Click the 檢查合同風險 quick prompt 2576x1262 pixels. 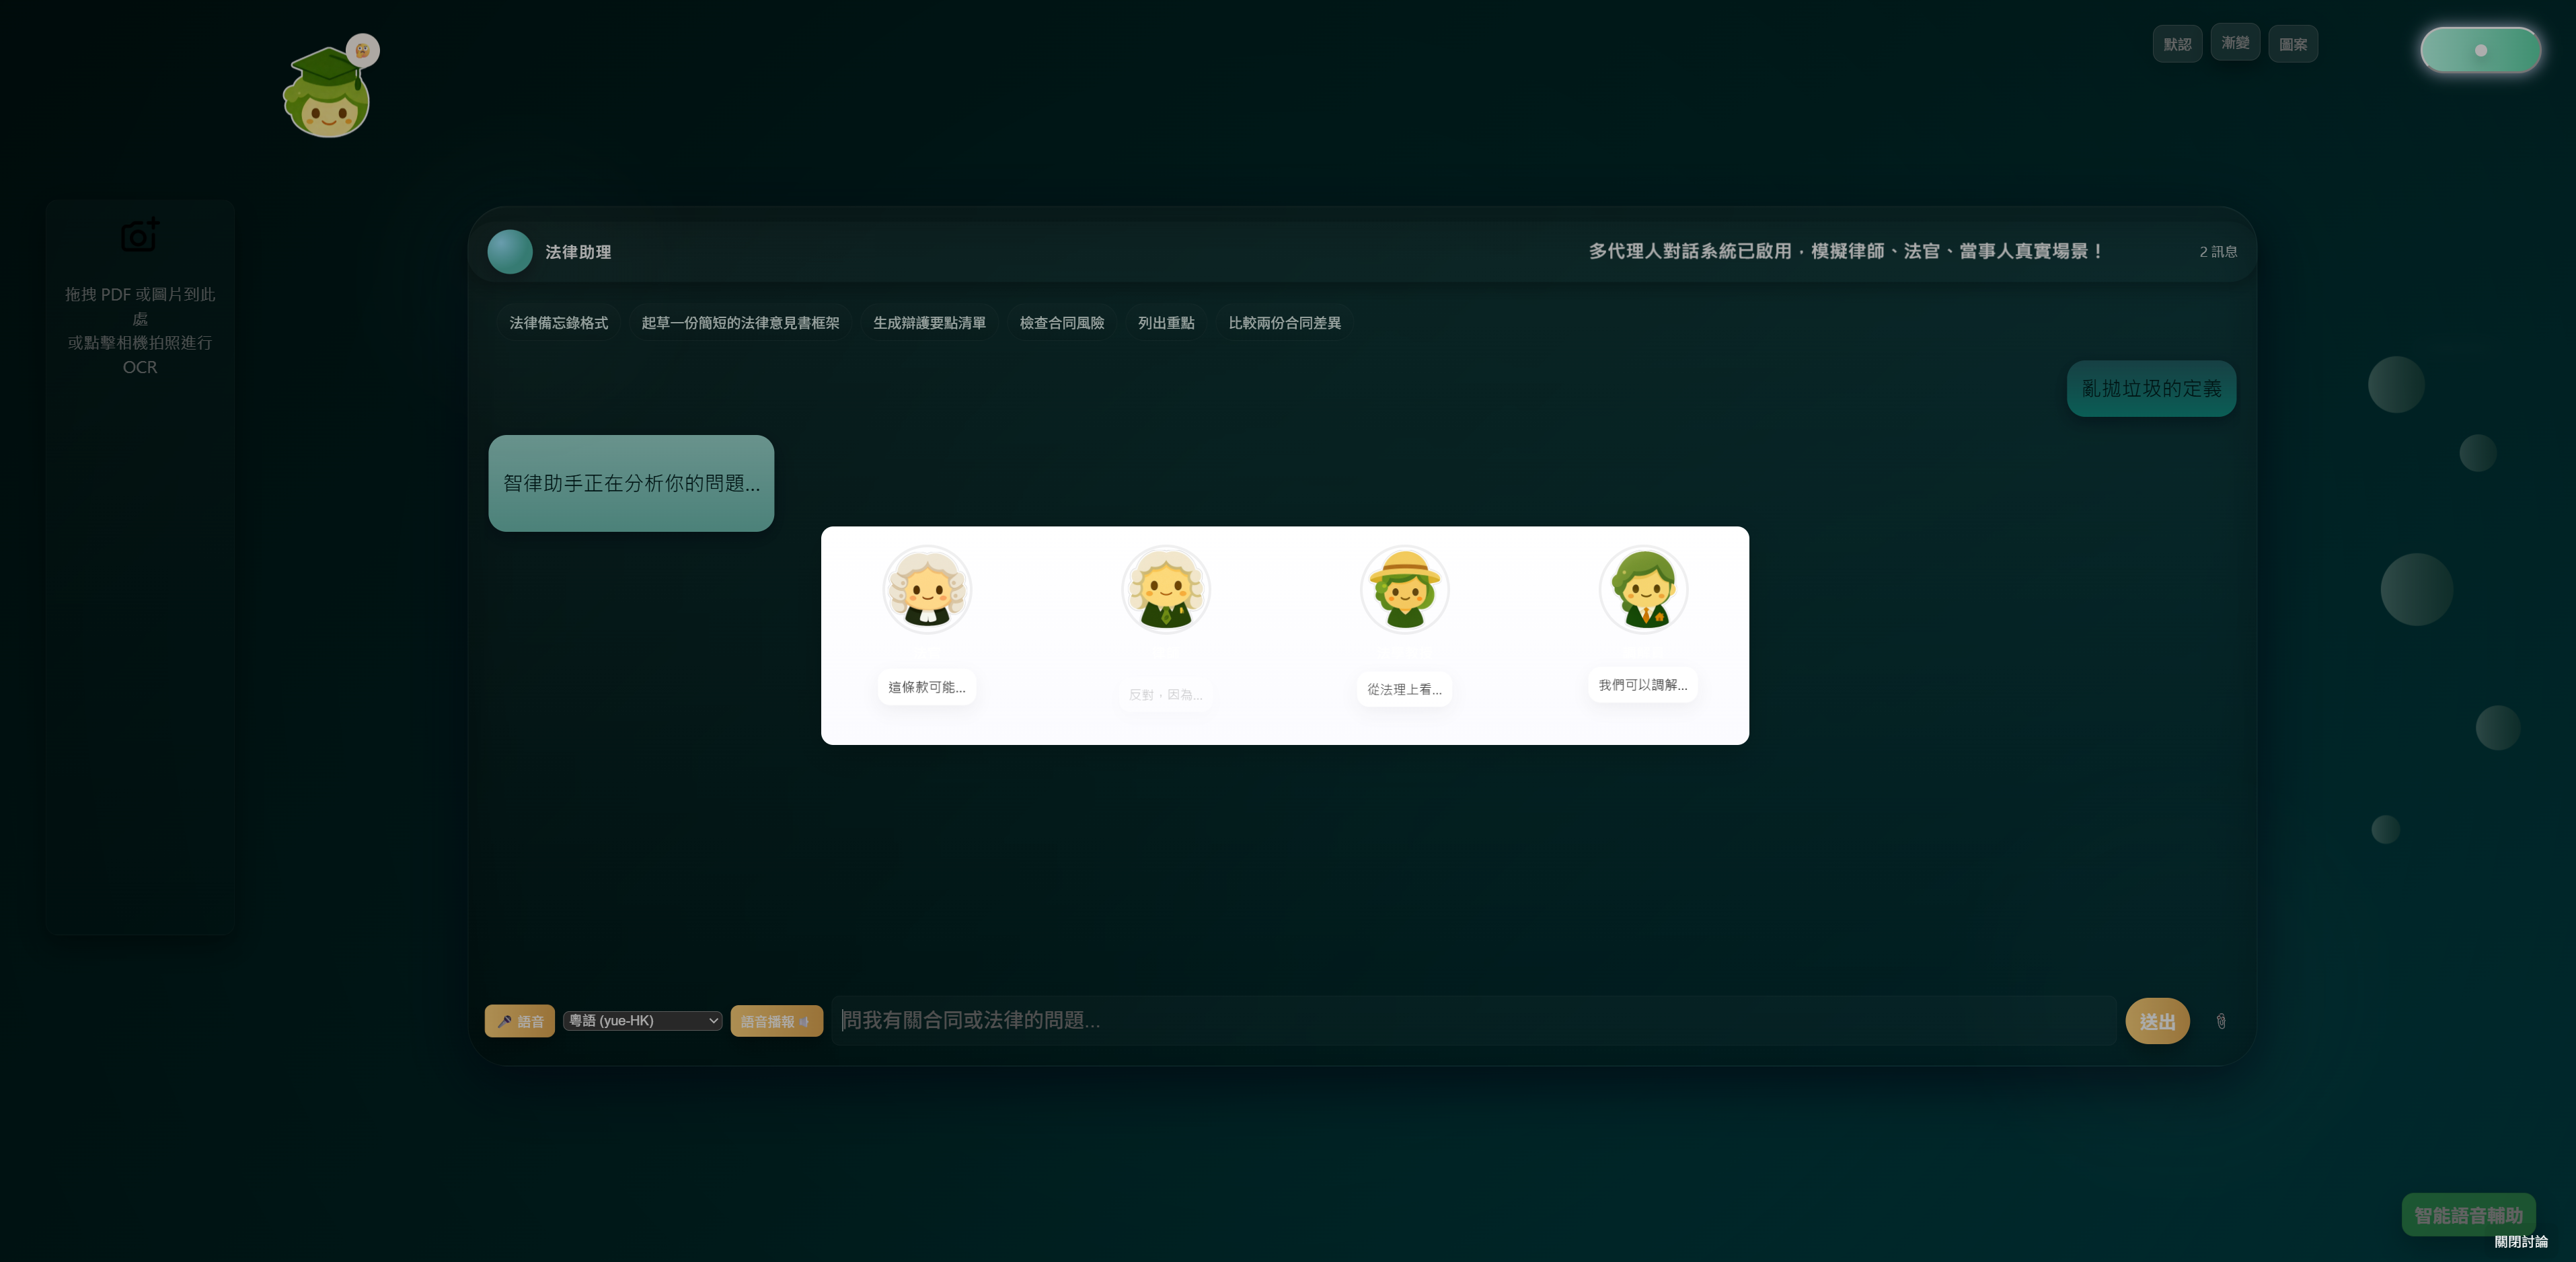(x=1062, y=323)
